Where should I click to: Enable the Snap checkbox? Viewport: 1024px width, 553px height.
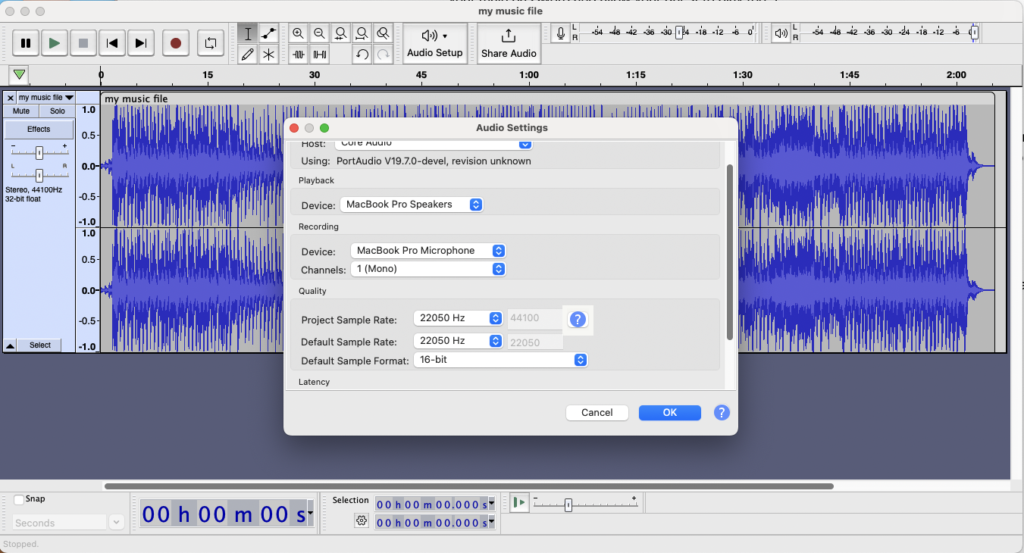pyautogui.click(x=20, y=500)
